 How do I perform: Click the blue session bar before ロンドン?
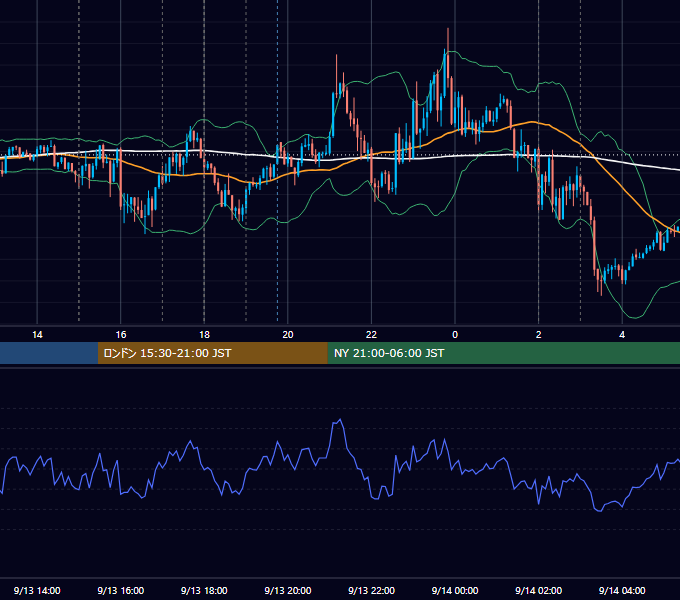tap(49, 353)
